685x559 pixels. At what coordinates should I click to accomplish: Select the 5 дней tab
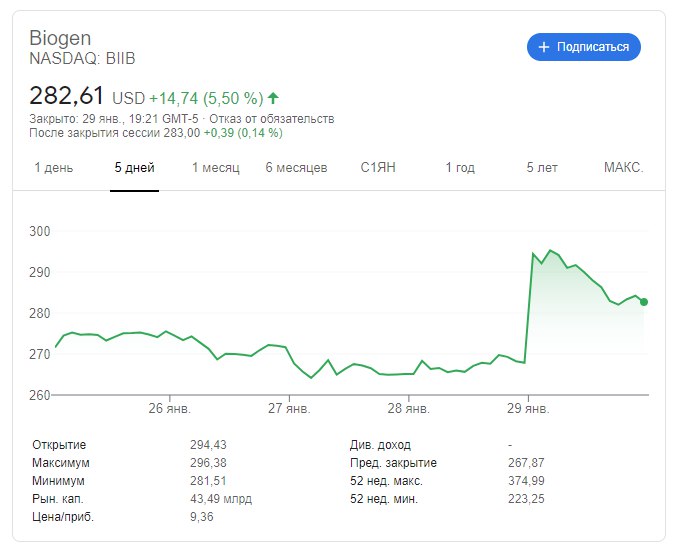pos(135,168)
